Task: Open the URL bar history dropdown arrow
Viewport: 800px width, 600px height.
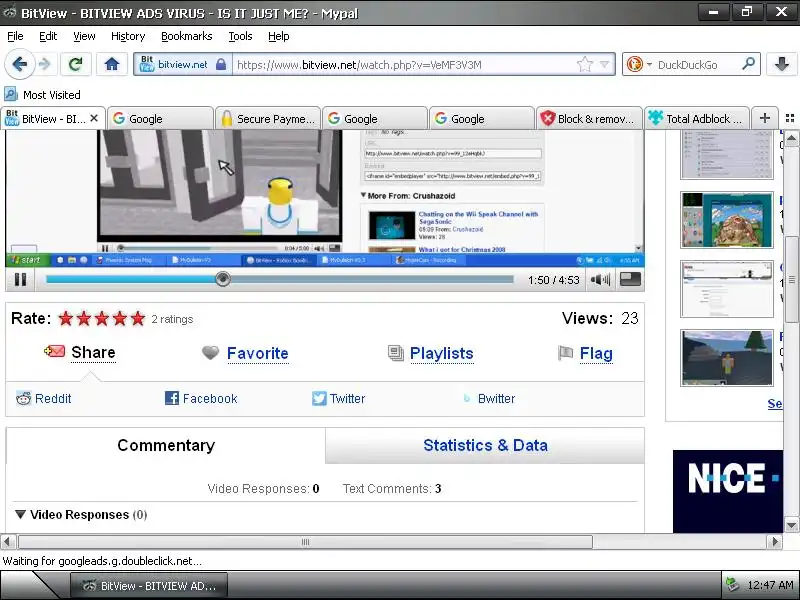Action: pyautogui.click(x=605, y=64)
